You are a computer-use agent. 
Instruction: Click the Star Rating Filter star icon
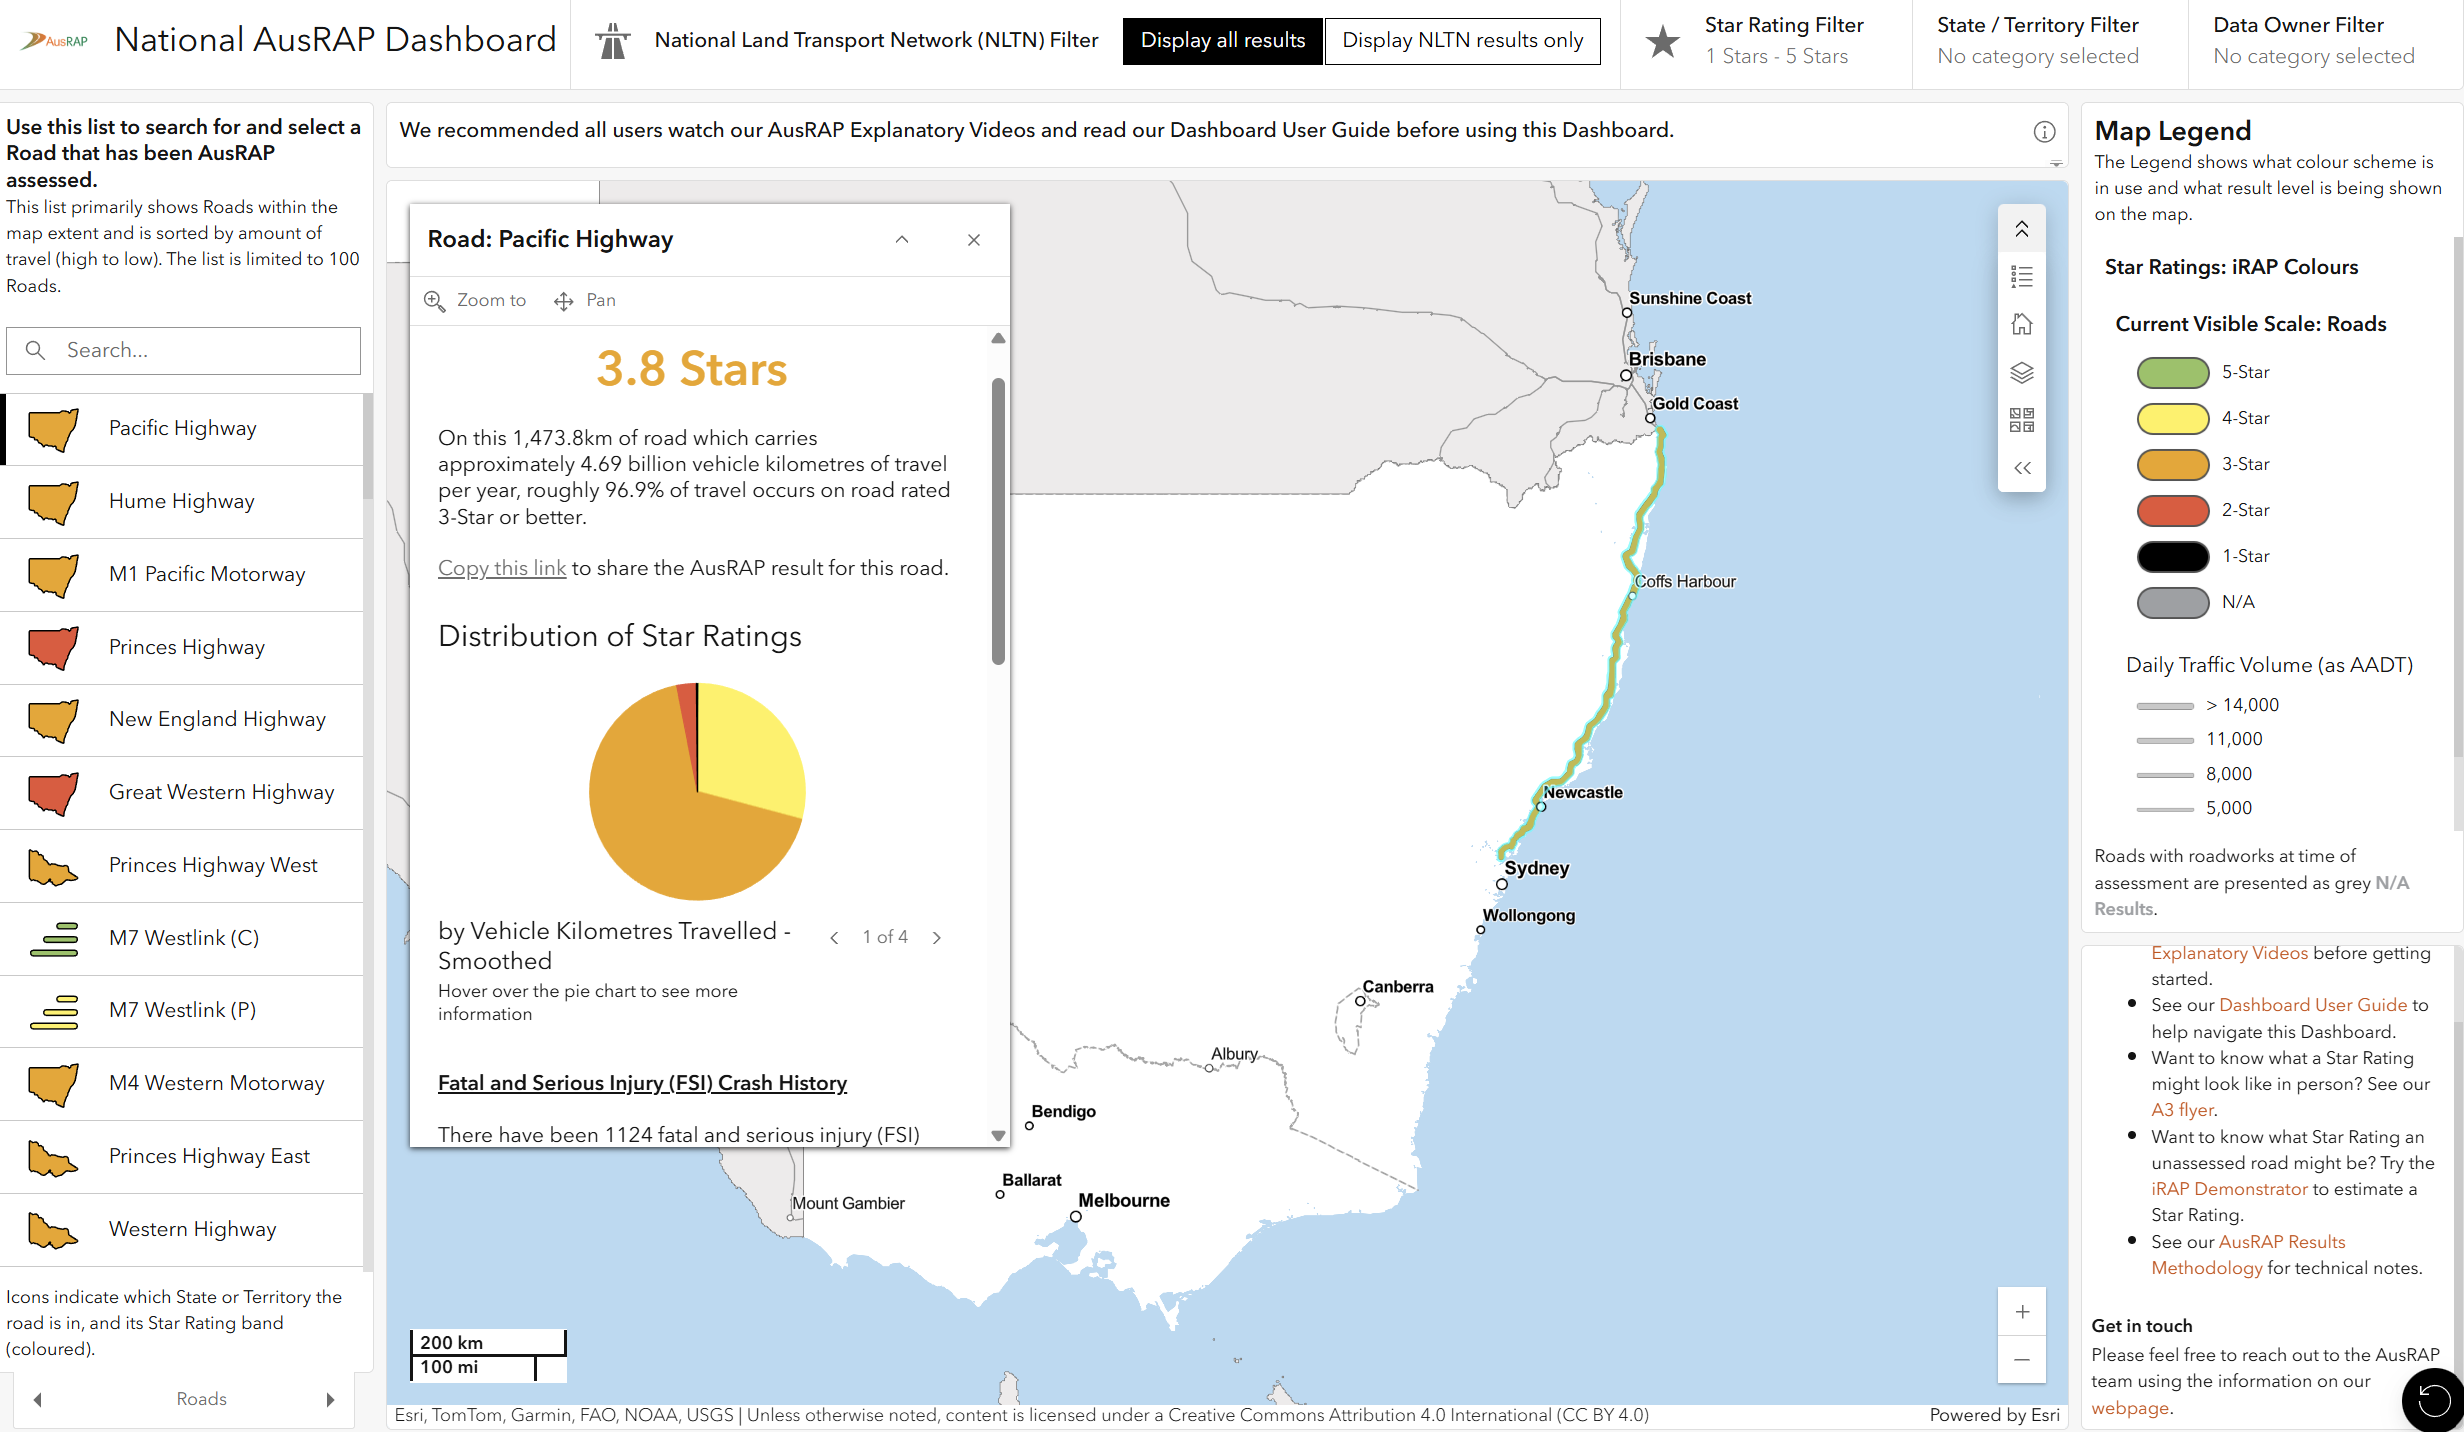click(x=1662, y=41)
